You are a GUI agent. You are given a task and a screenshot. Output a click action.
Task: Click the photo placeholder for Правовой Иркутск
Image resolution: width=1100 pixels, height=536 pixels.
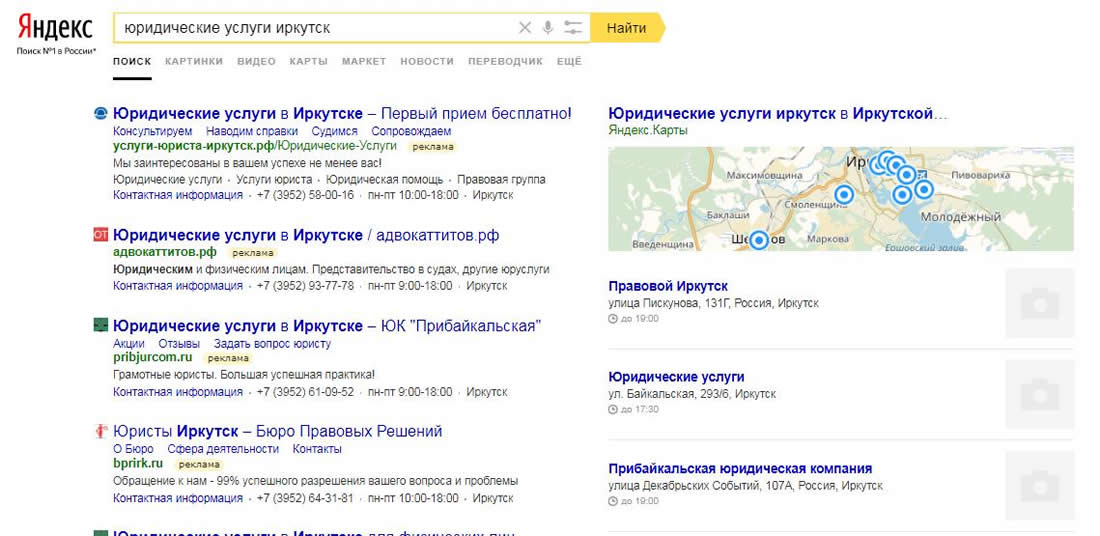click(1039, 302)
